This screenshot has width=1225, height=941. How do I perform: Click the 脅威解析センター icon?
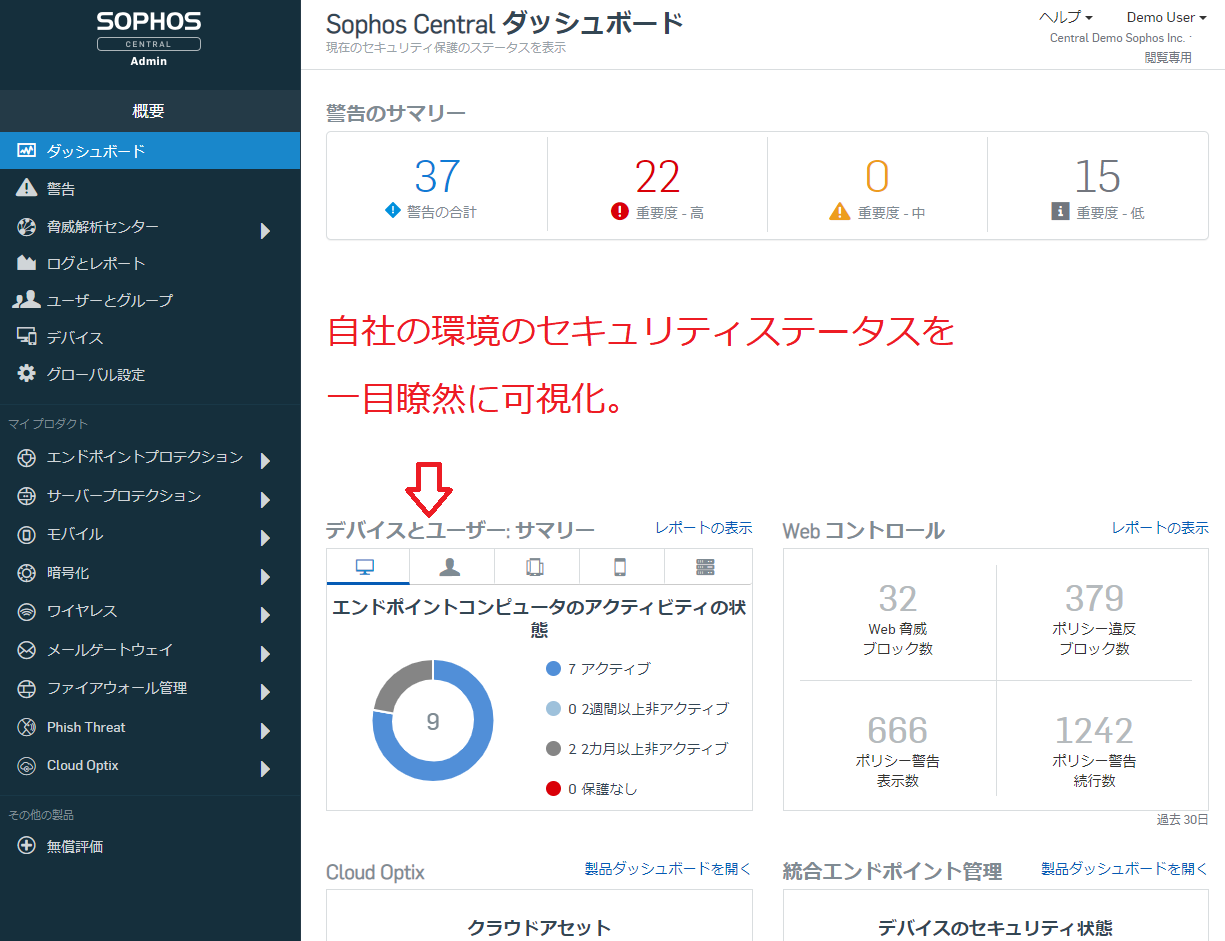point(27,227)
